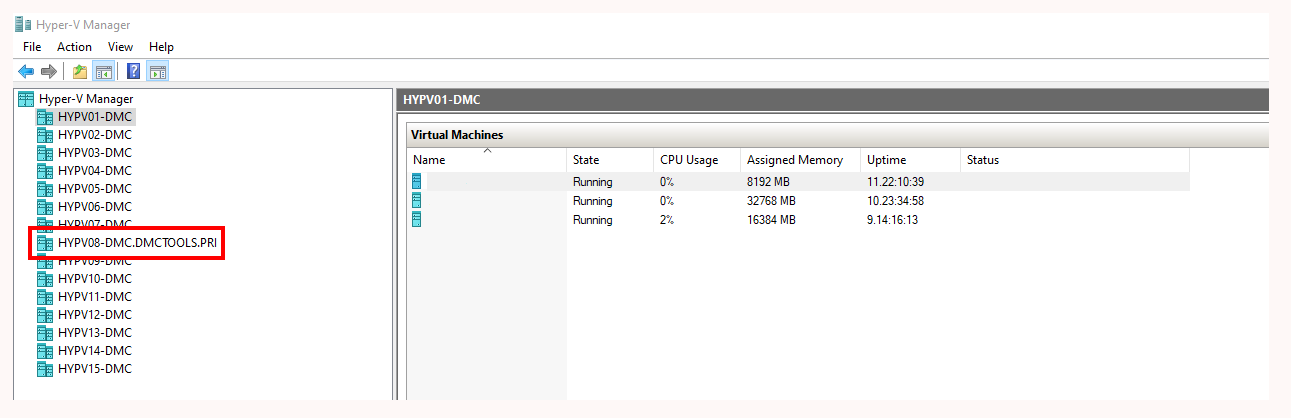The width and height of the screenshot is (1291, 418).
Task: Select HYPV03-DMC in the server tree
Action: click(95, 153)
